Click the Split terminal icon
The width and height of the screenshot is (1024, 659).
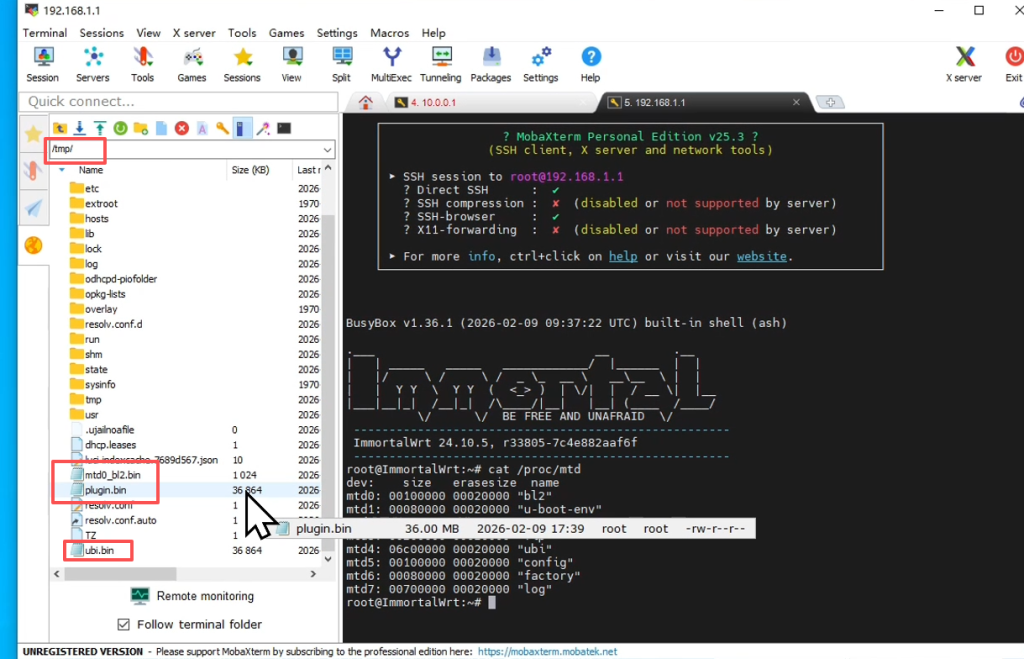341,63
